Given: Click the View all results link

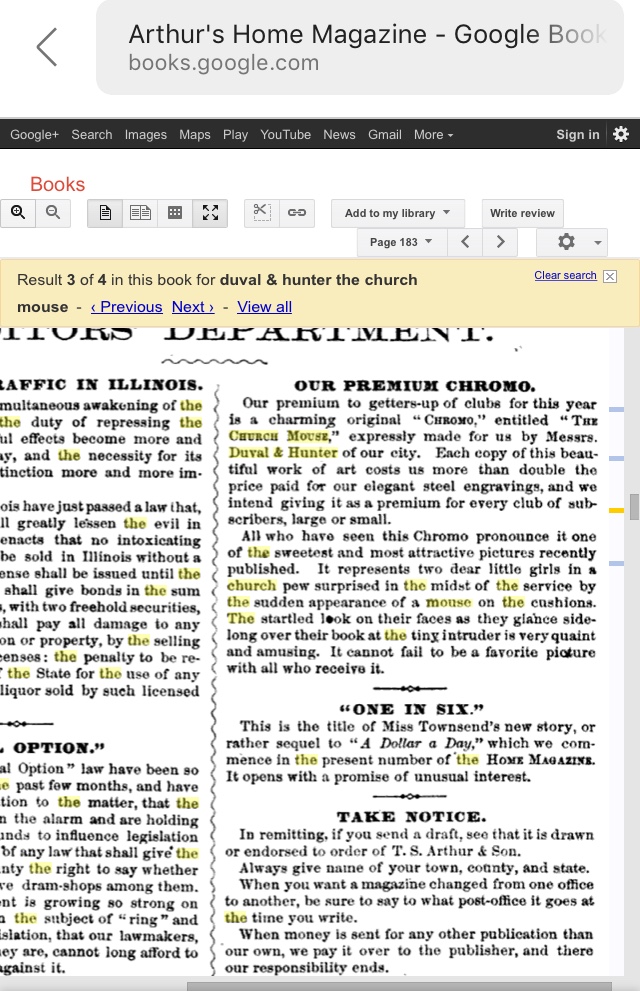Looking at the screenshot, I should (x=264, y=307).
